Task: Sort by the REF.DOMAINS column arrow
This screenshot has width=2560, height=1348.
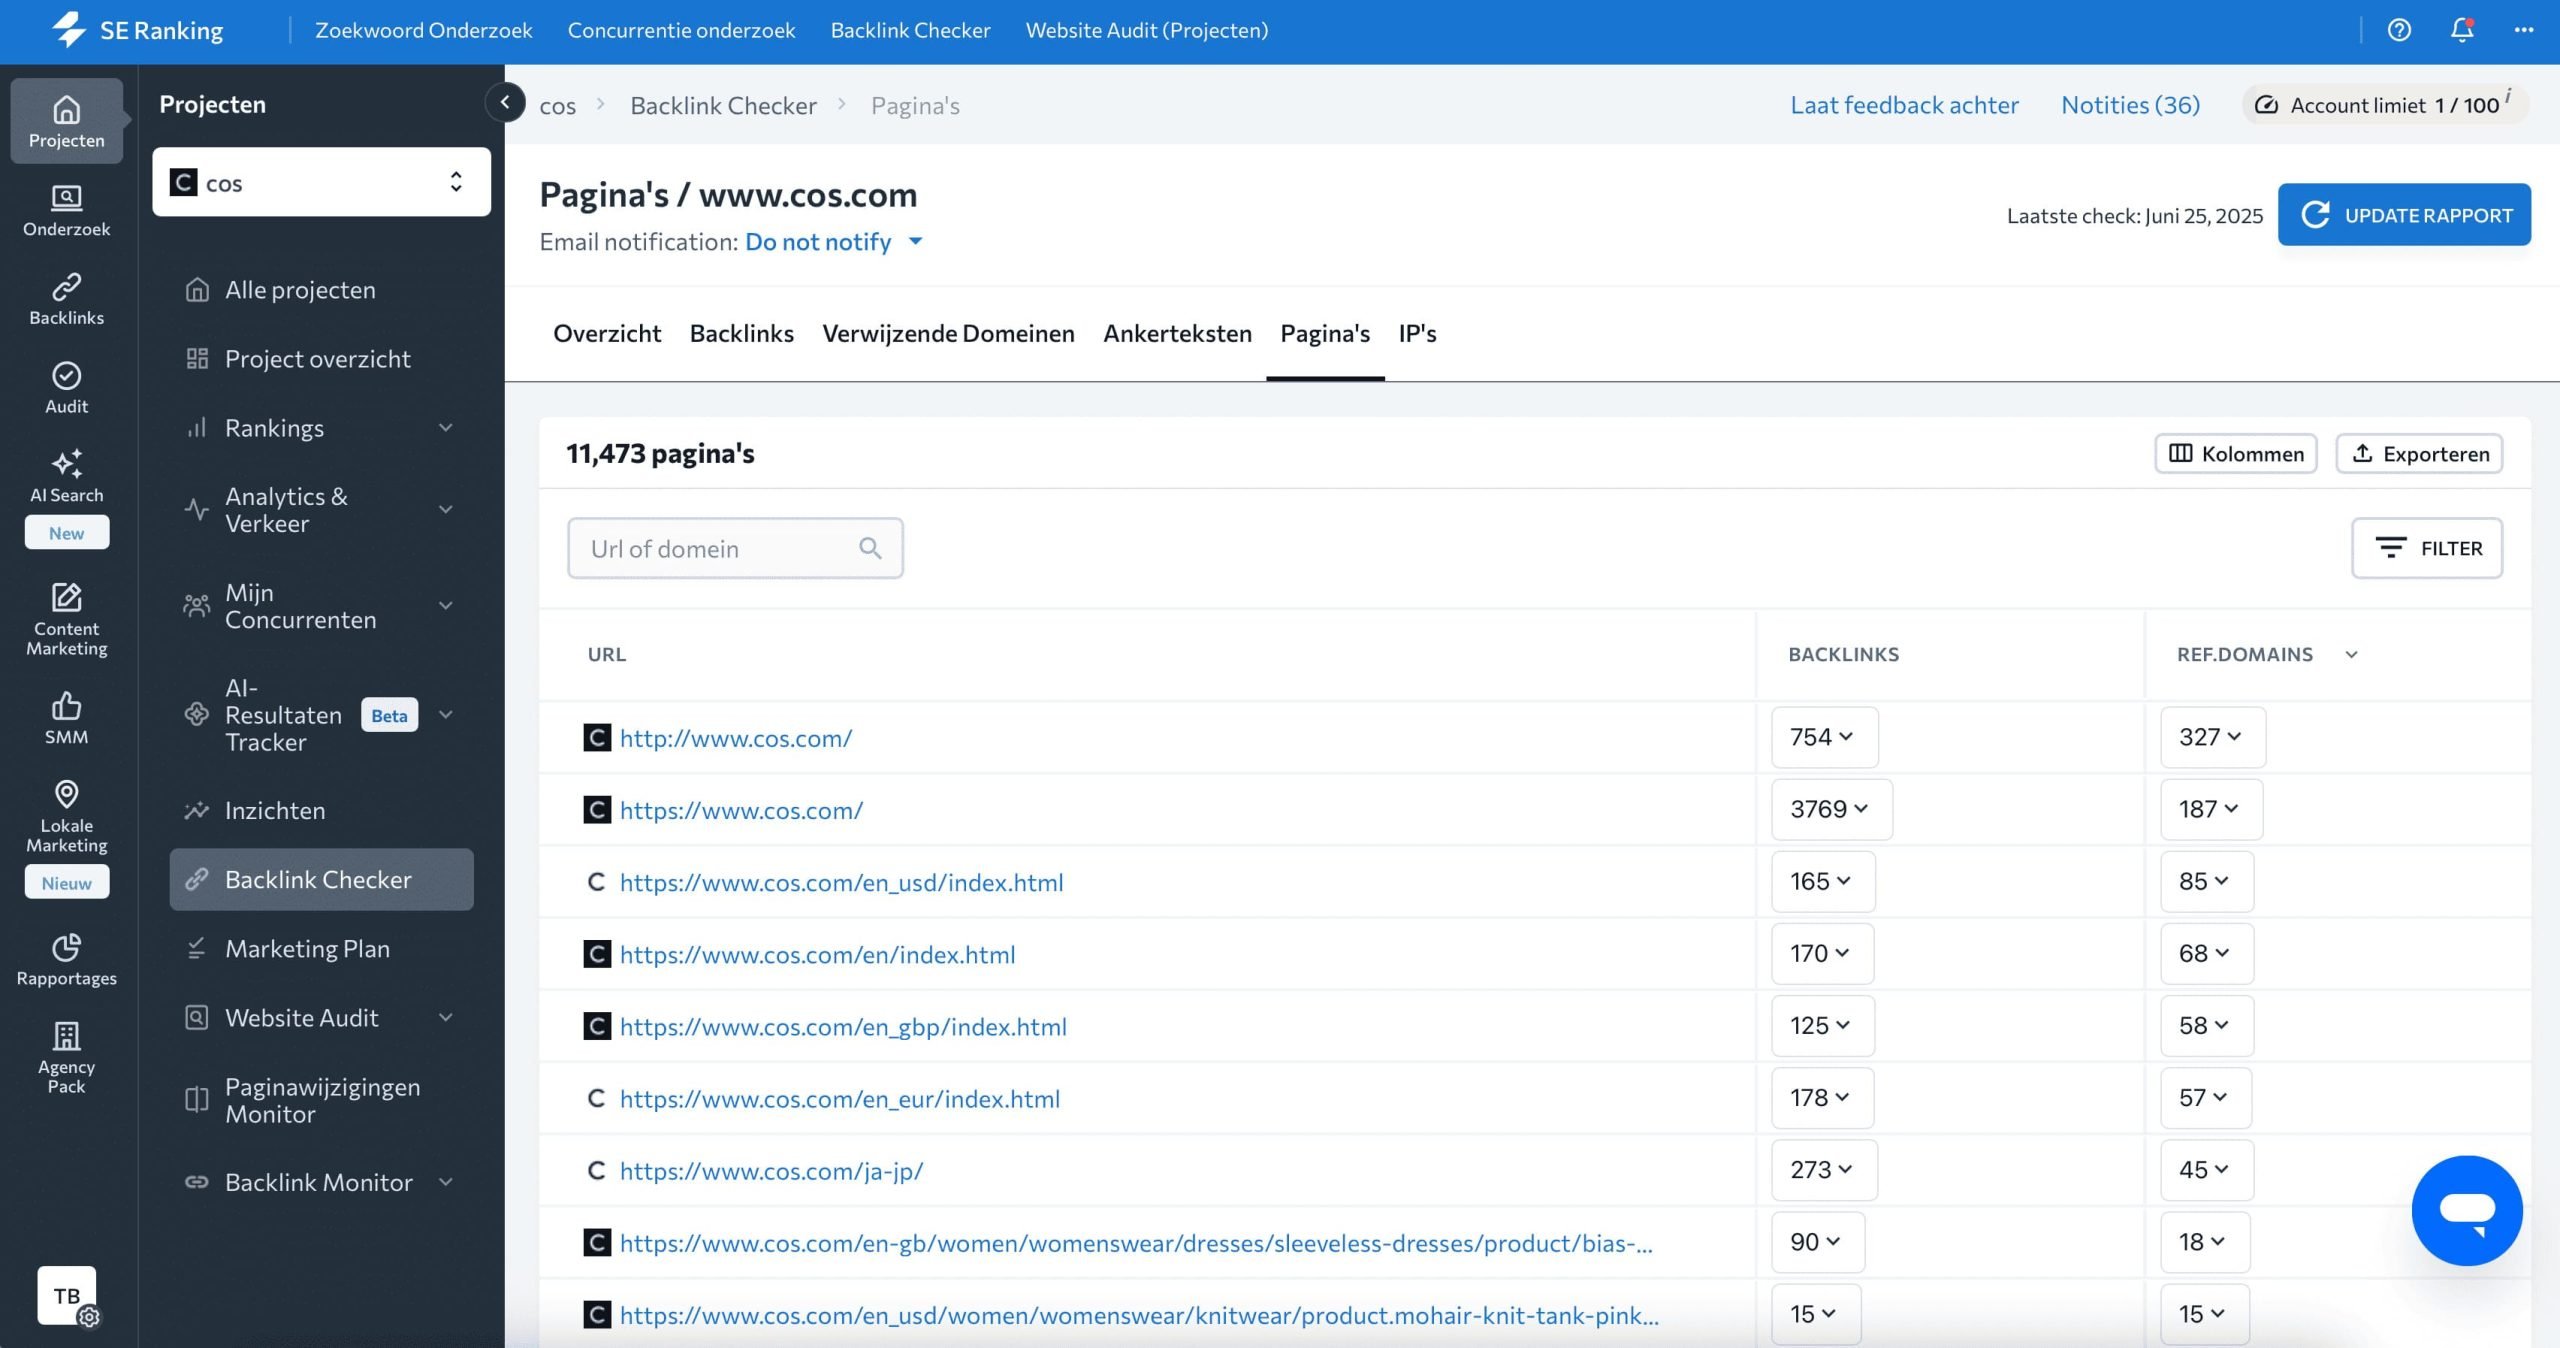Action: point(2351,655)
